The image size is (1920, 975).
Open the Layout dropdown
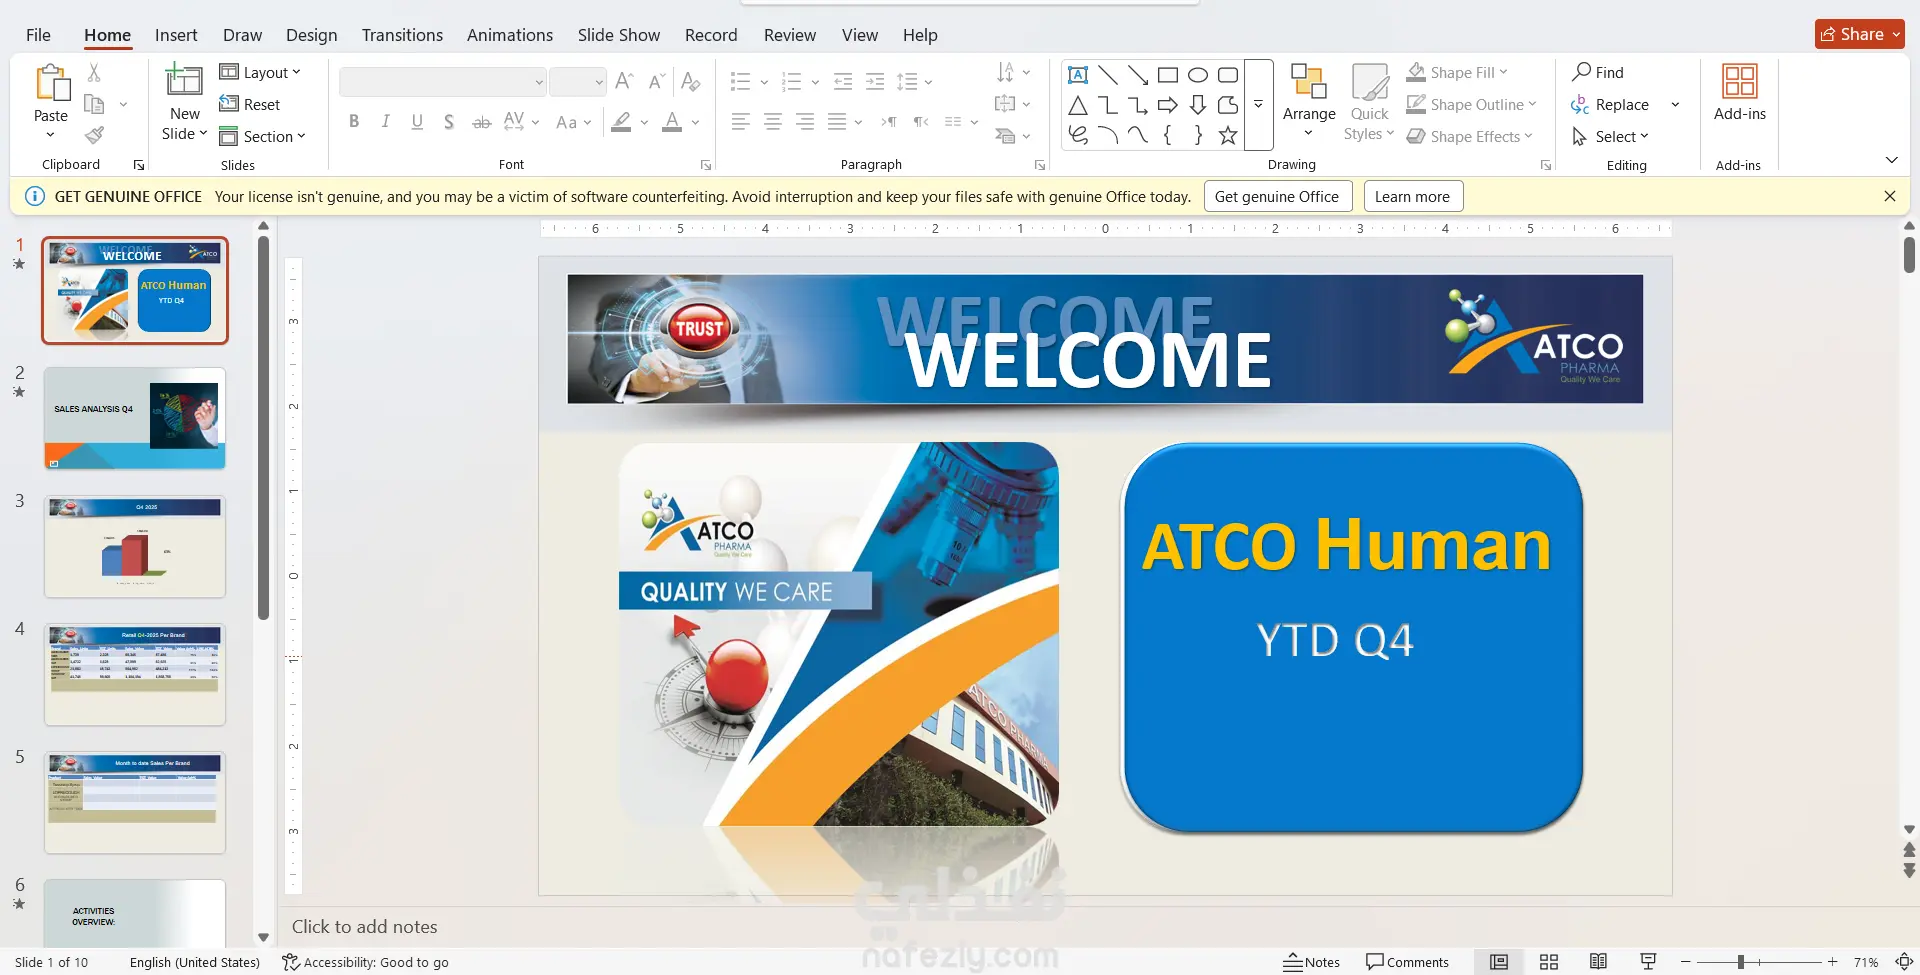[260, 72]
